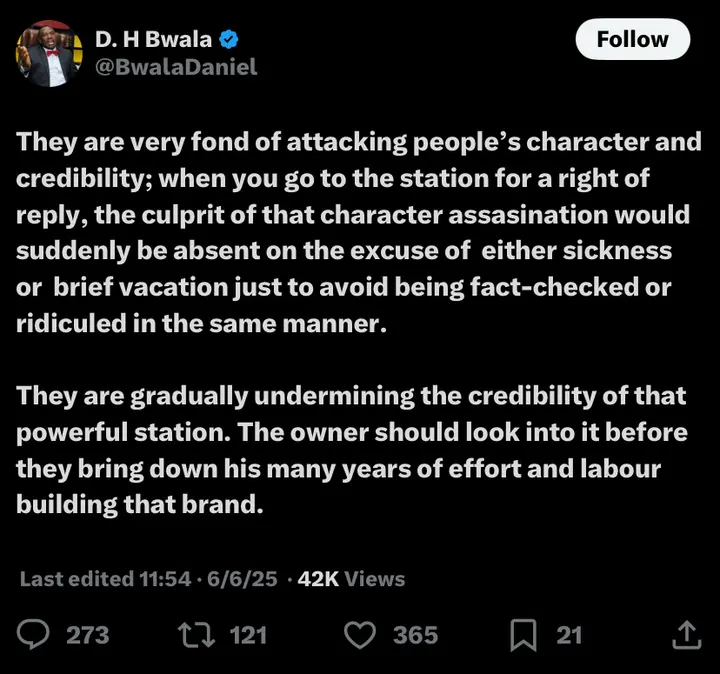
Task: Like the tweet with the heart icon
Action: [359, 634]
